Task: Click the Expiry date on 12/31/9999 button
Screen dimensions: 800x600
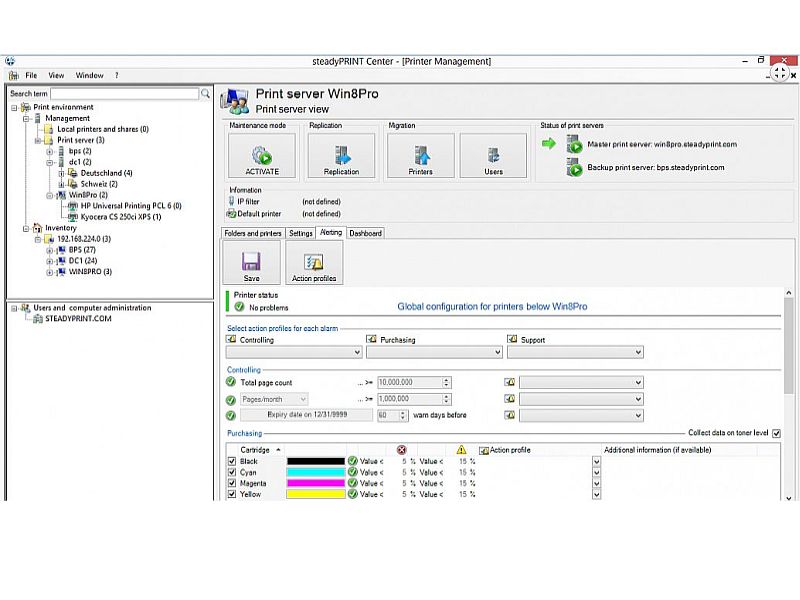Action: click(x=307, y=415)
